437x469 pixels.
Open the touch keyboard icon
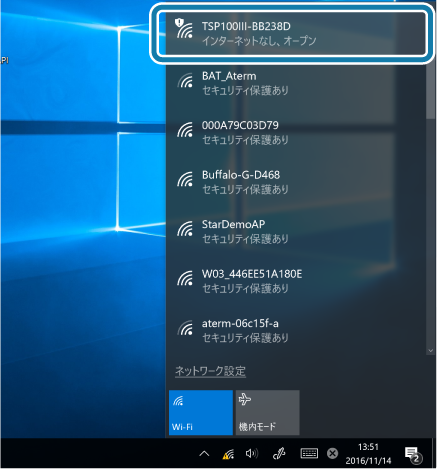click(x=309, y=453)
